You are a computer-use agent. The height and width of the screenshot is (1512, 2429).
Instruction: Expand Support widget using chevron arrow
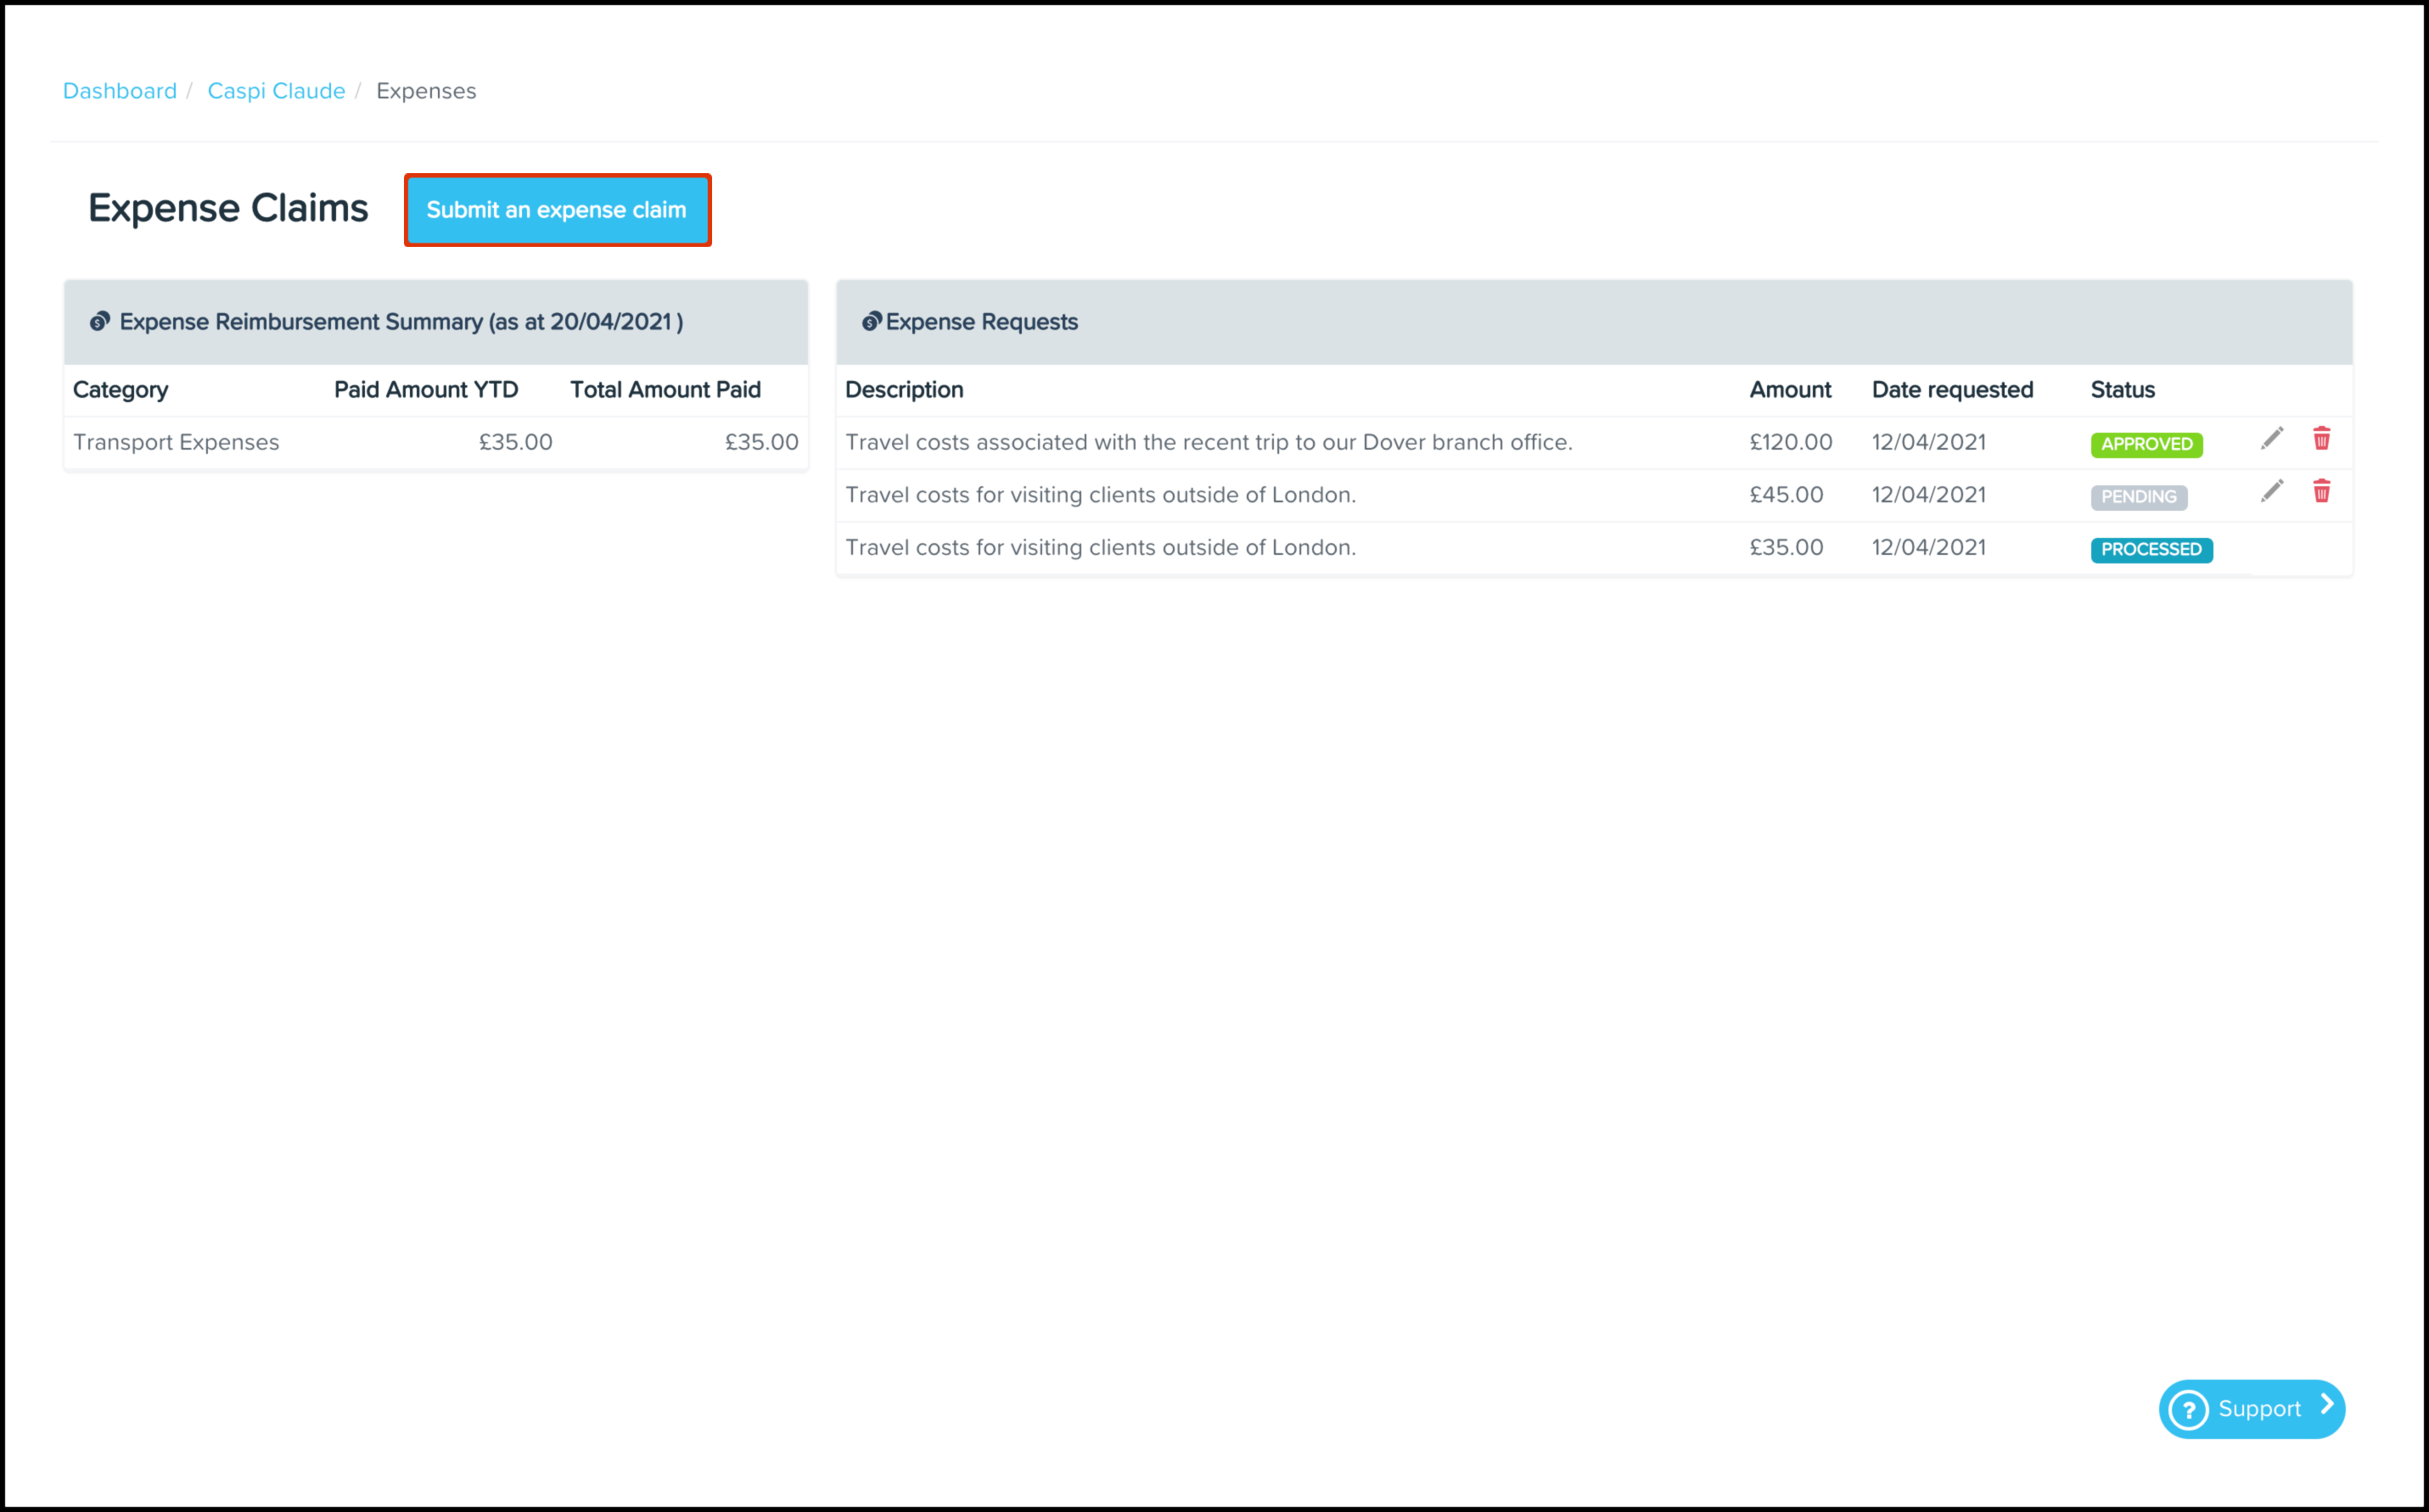click(2326, 1405)
